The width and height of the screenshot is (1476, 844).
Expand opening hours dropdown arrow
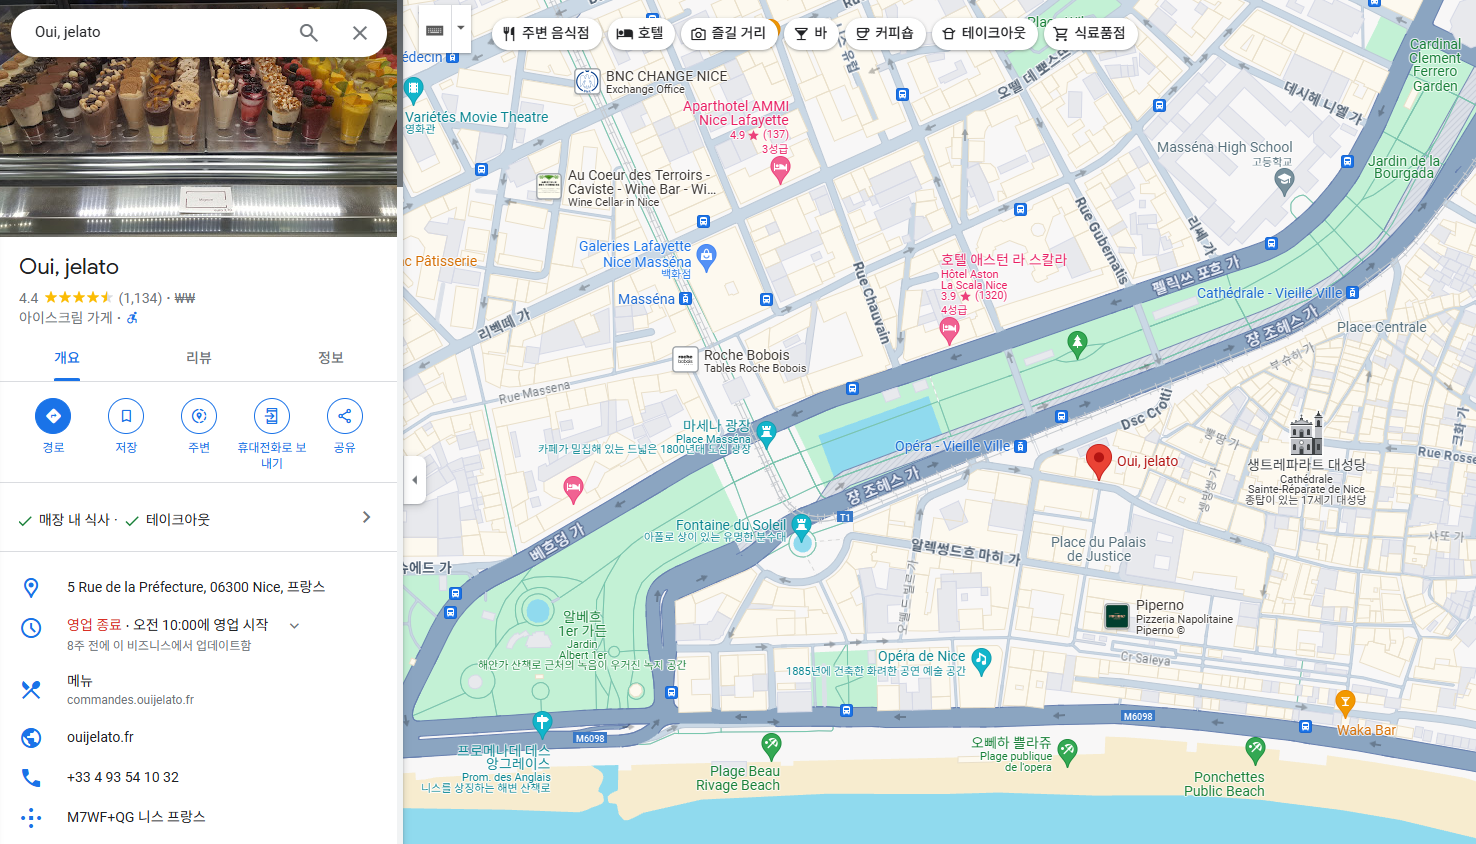[294, 625]
